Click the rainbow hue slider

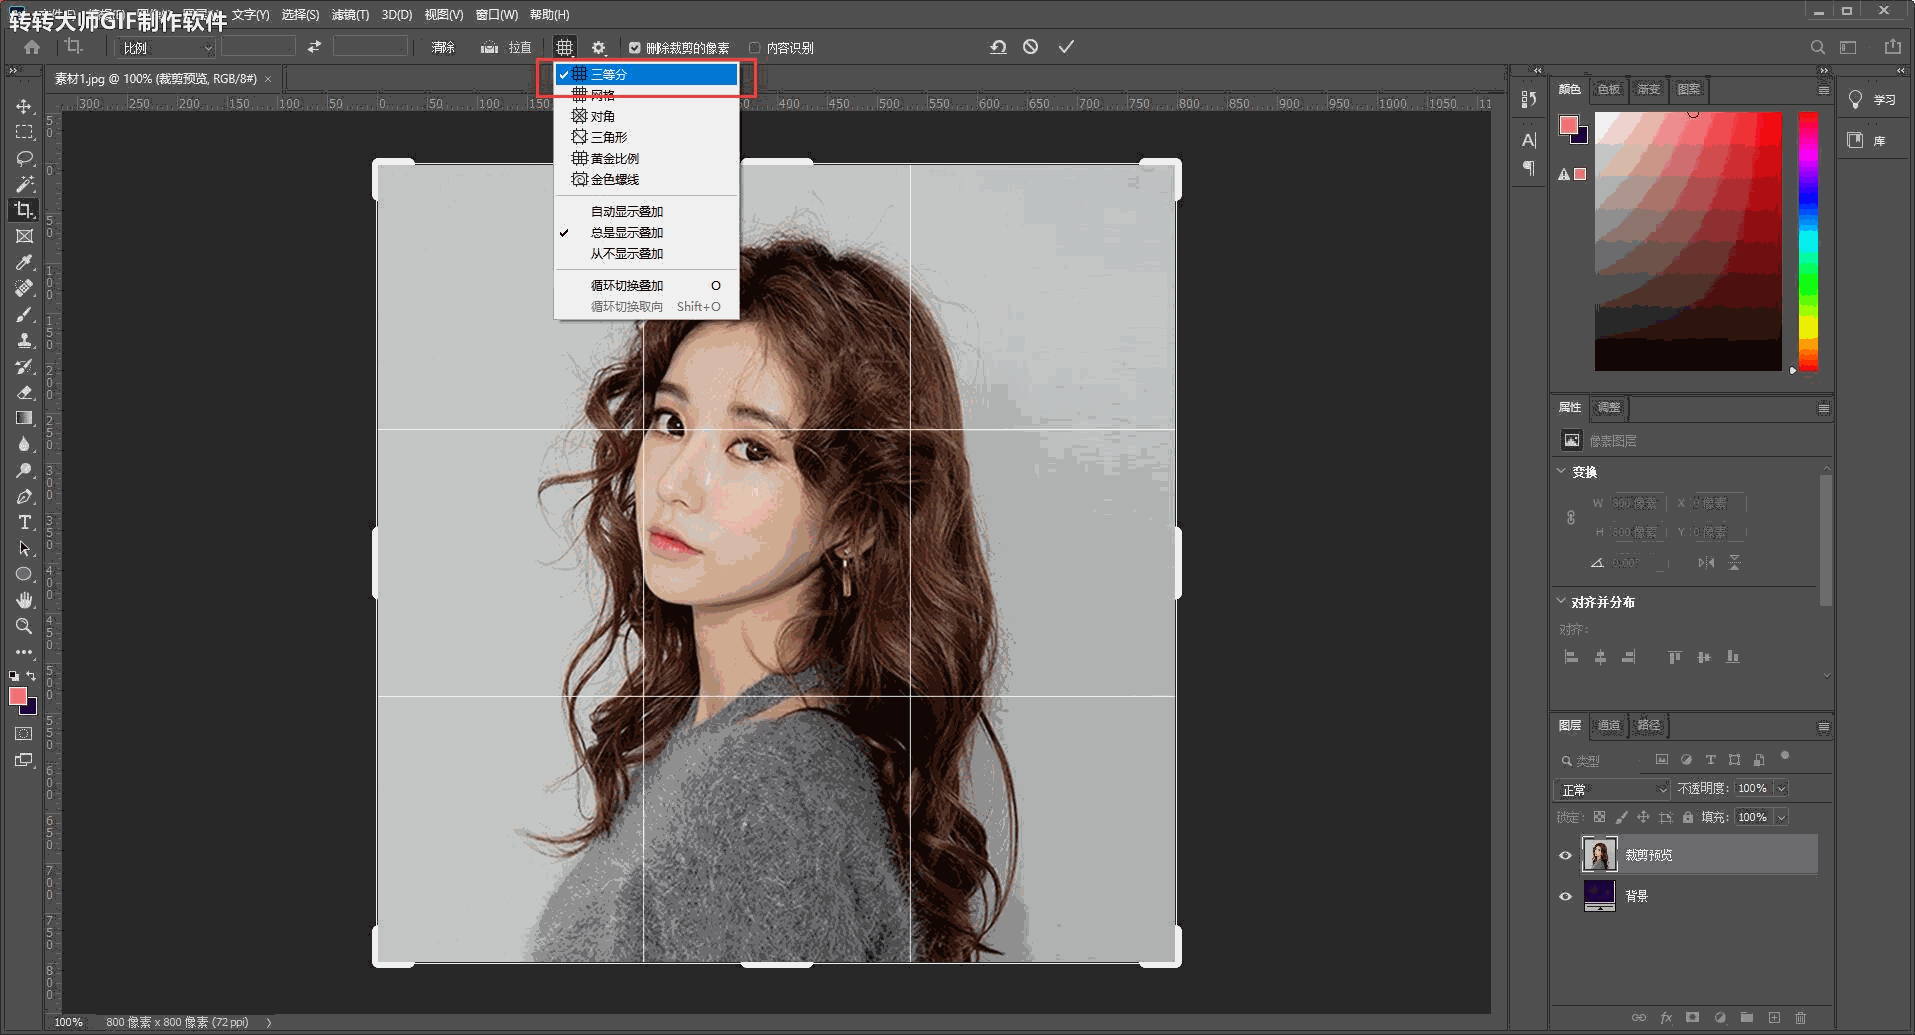coord(1808,241)
